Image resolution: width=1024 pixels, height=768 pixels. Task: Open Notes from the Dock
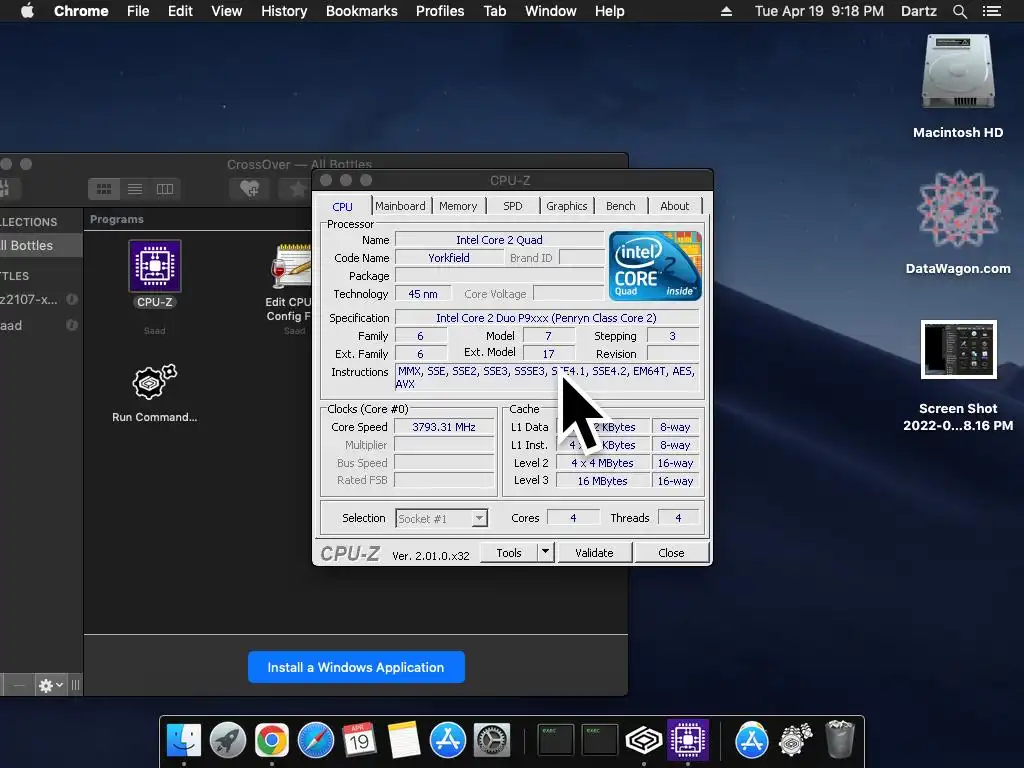pyautogui.click(x=404, y=740)
